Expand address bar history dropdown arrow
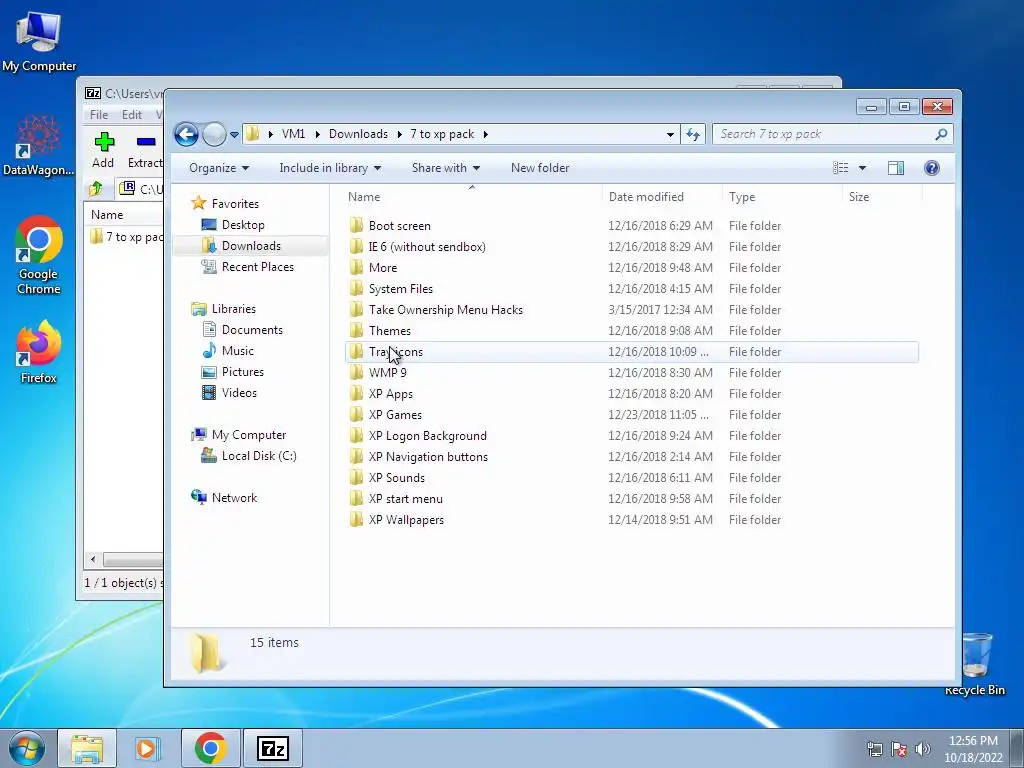1024x768 pixels. click(x=670, y=135)
